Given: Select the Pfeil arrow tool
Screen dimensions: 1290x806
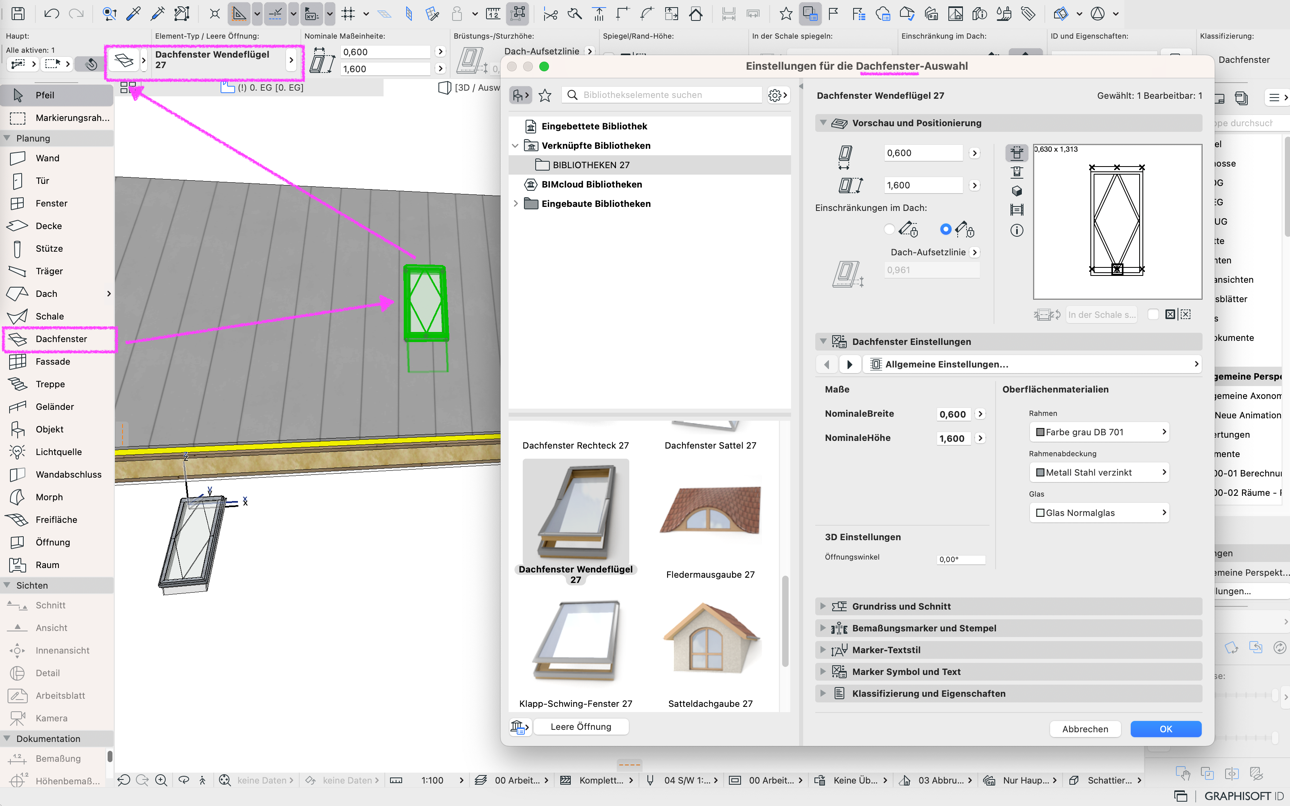Looking at the screenshot, I should [x=57, y=95].
